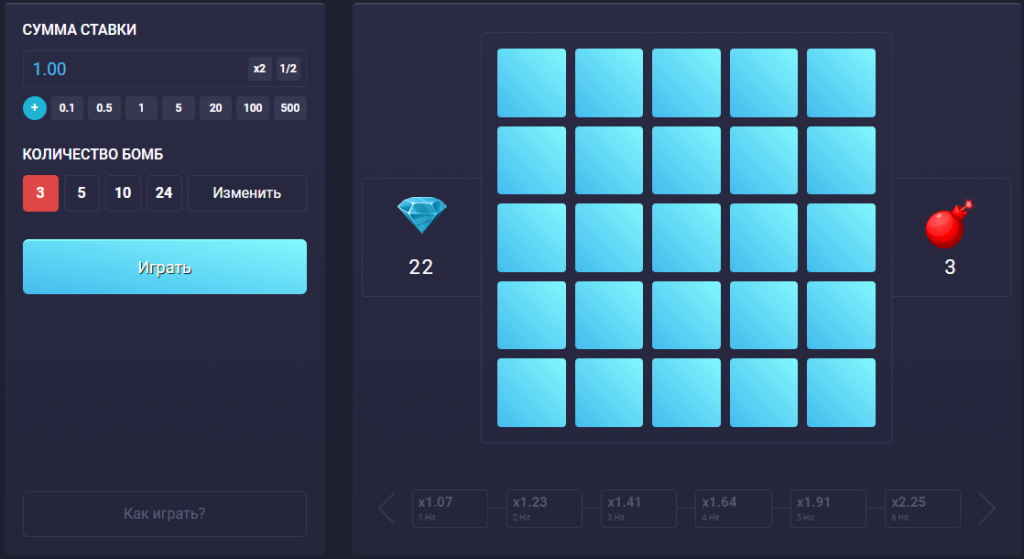Image resolution: width=1024 pixels, height=559 pixels.
Task: Select 24 bombs option
Action: tap(164, 193)
